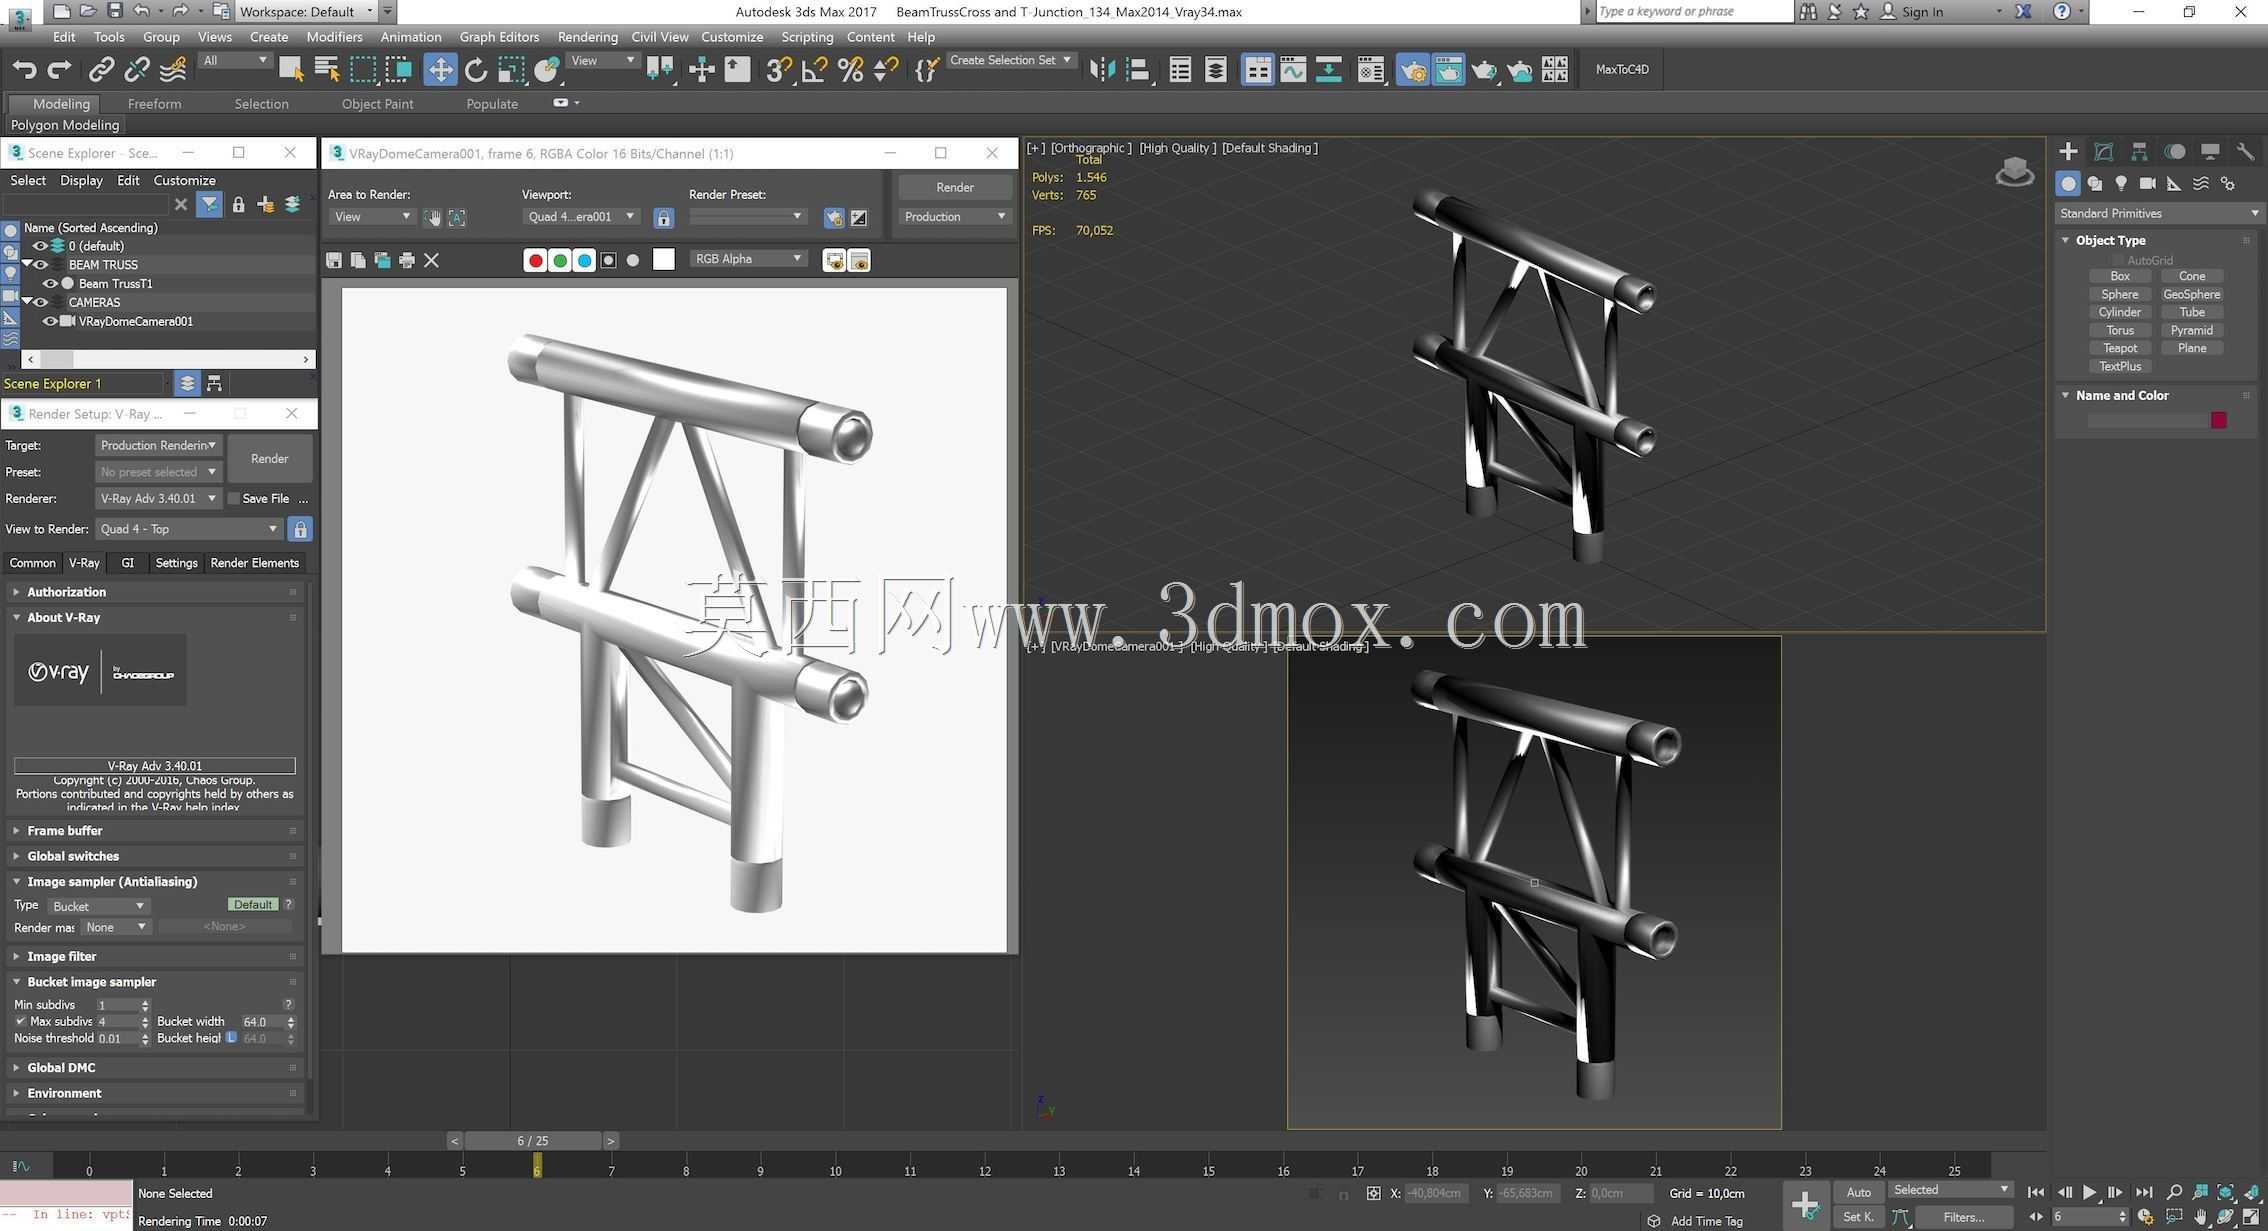Image resolution: width=2268 pixels, height=1231 pixels.
Task: Click the Undo arrow in main toolbar
Action: coord(24,70)
